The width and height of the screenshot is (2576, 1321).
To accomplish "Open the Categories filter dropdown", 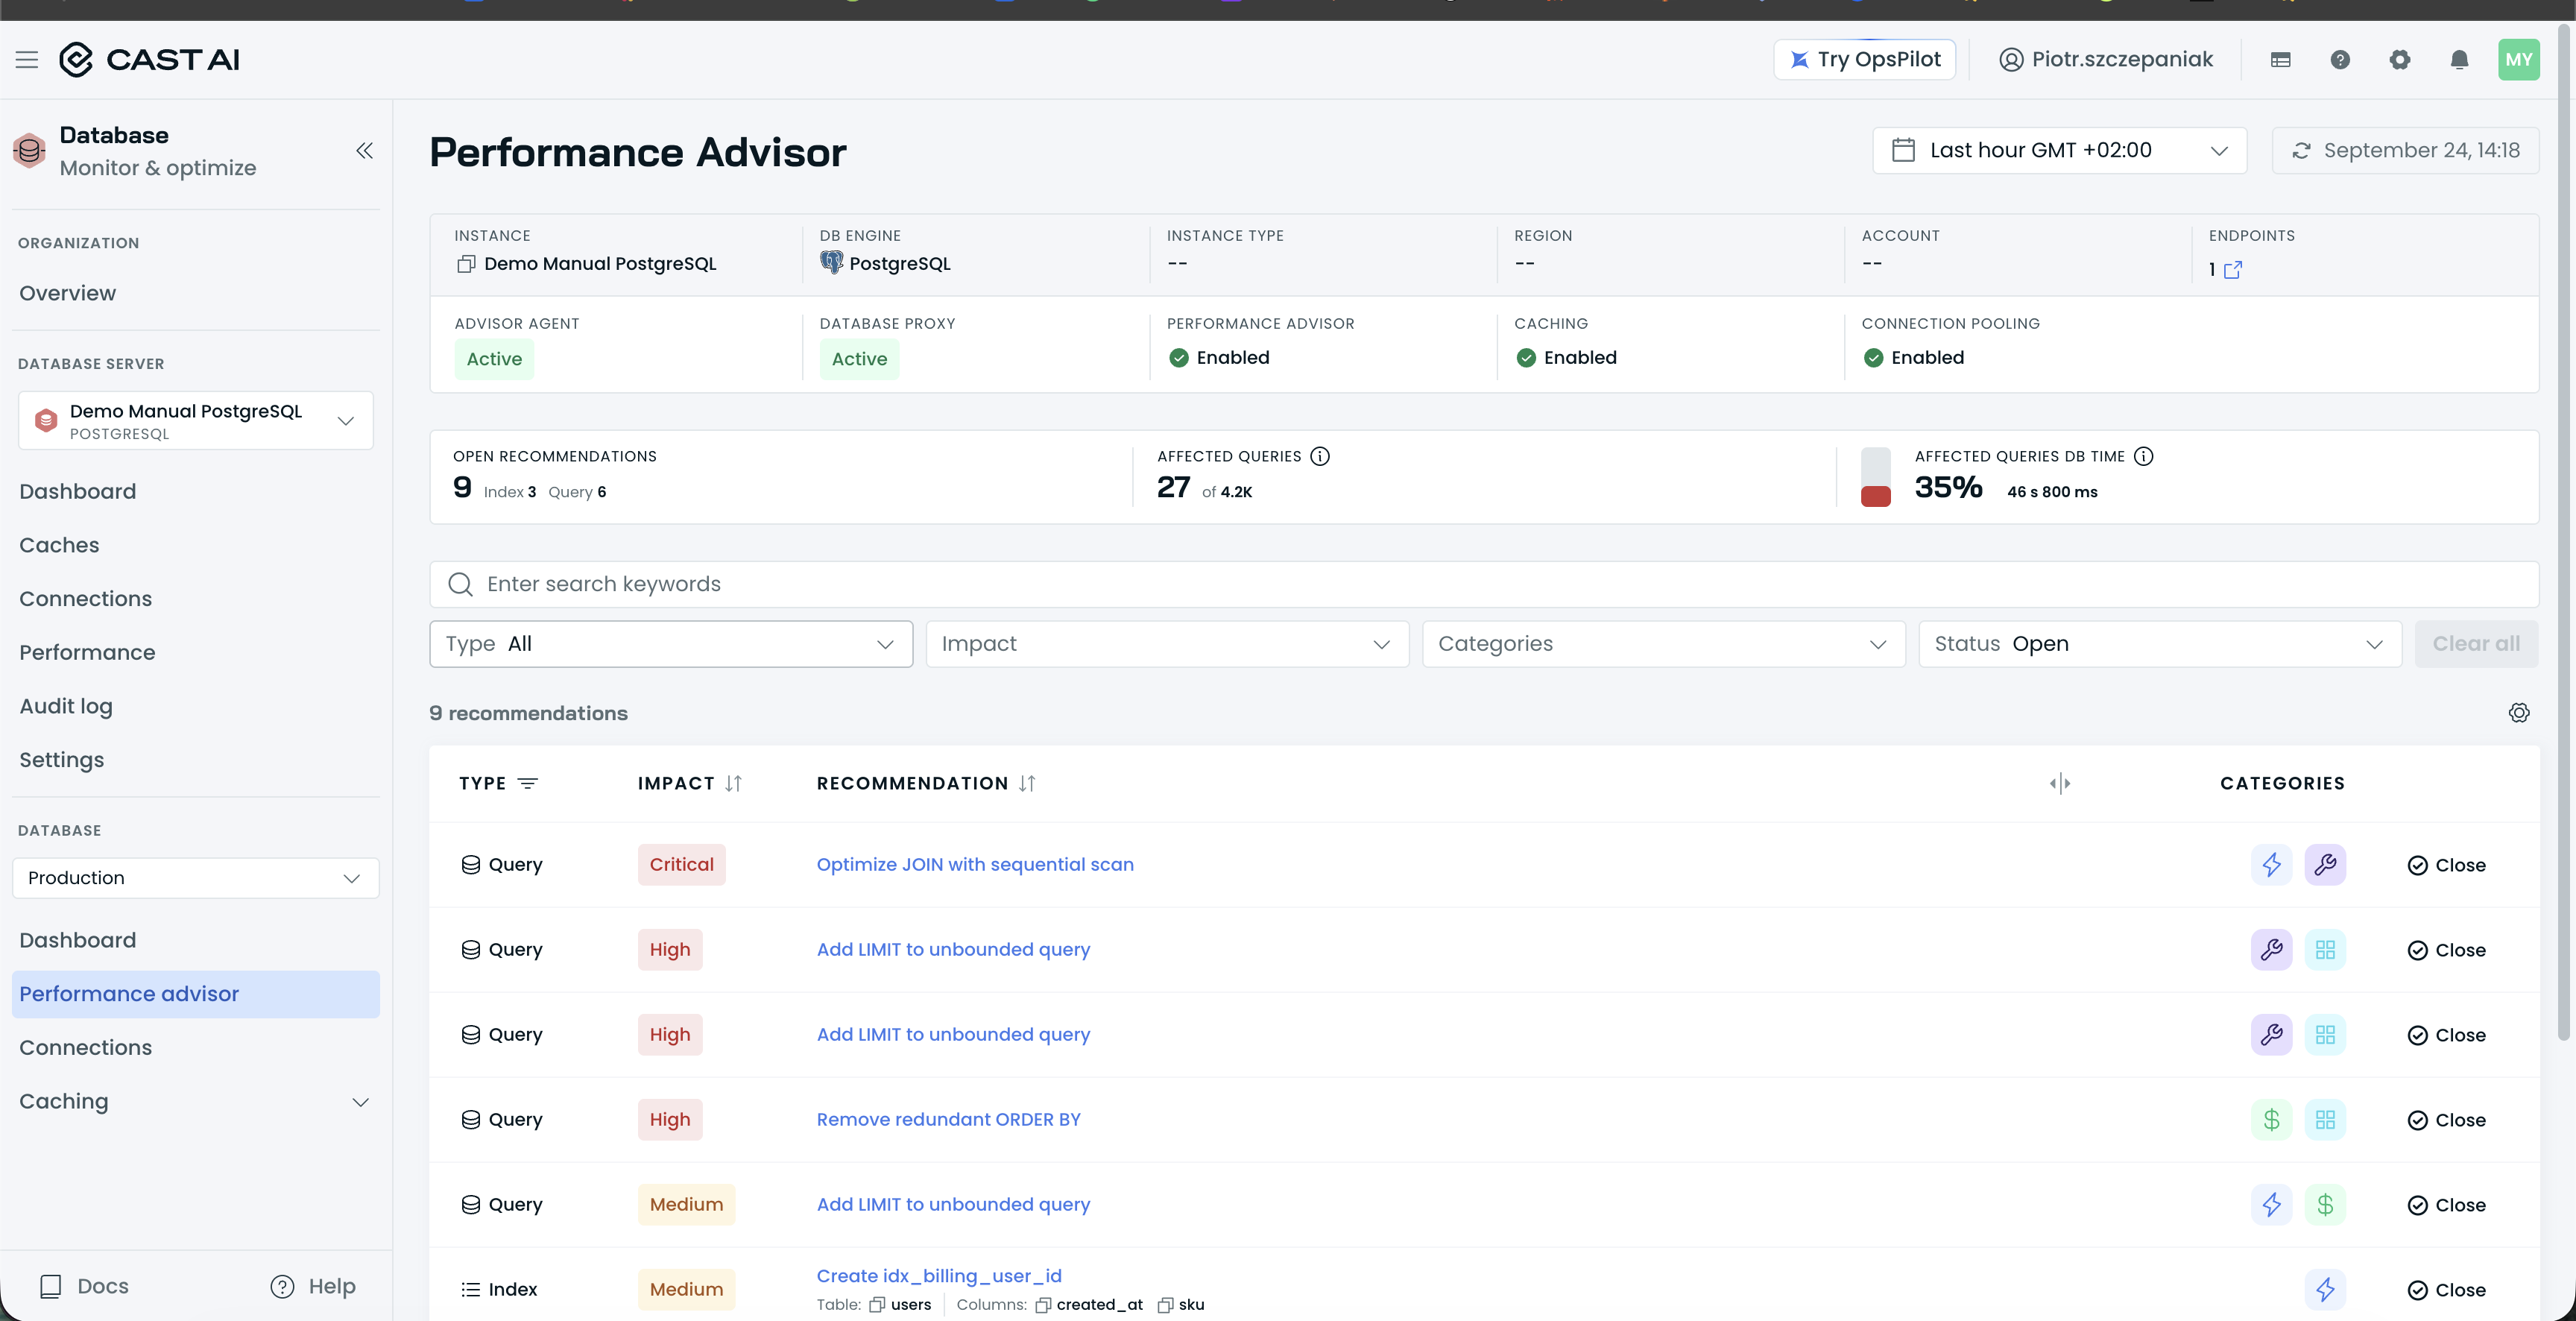I will (1663, 644).
